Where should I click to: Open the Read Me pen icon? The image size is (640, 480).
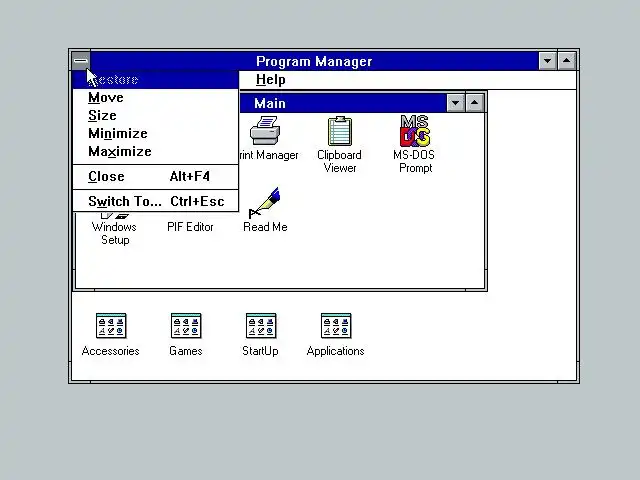[x=264, y=202]
